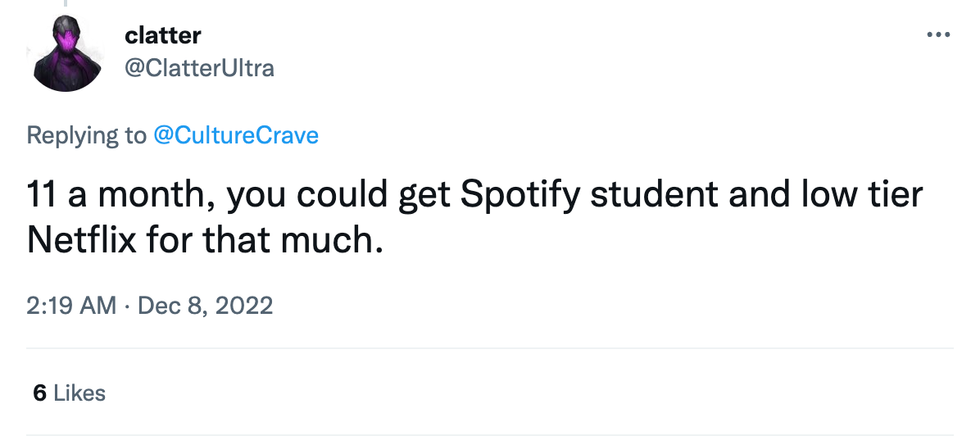Click the @ClatterUltra handle
The width and height of the screenshot is (980, 436).
[x=198, y=67]
